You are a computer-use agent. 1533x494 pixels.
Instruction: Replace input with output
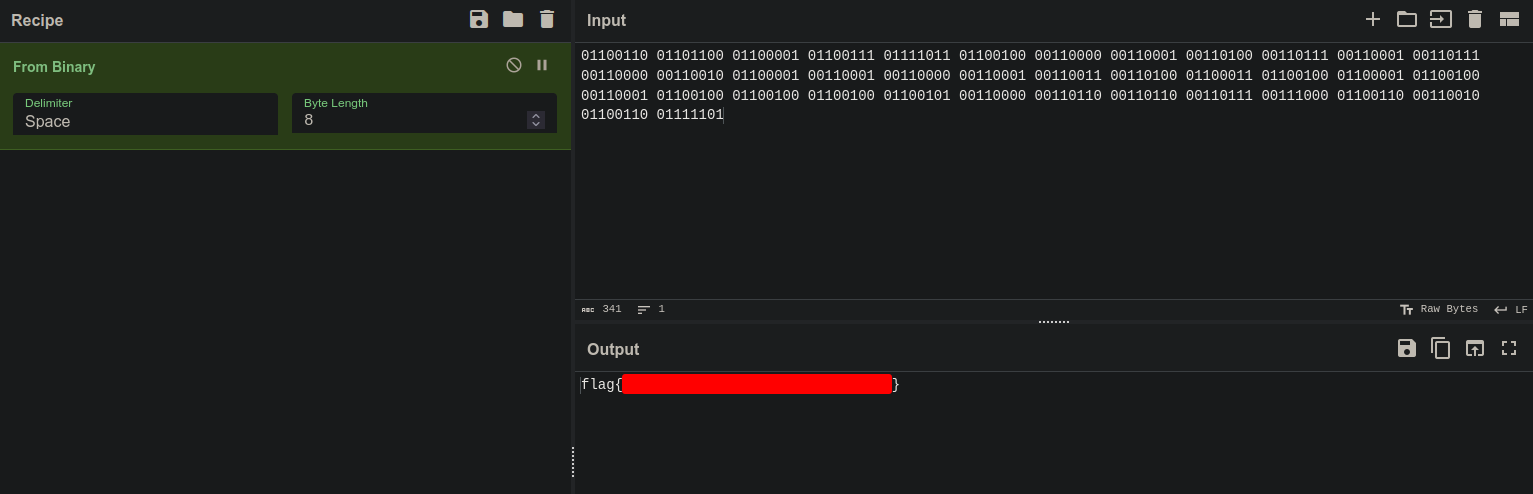pyautogui.click(x=1475, y=348)
